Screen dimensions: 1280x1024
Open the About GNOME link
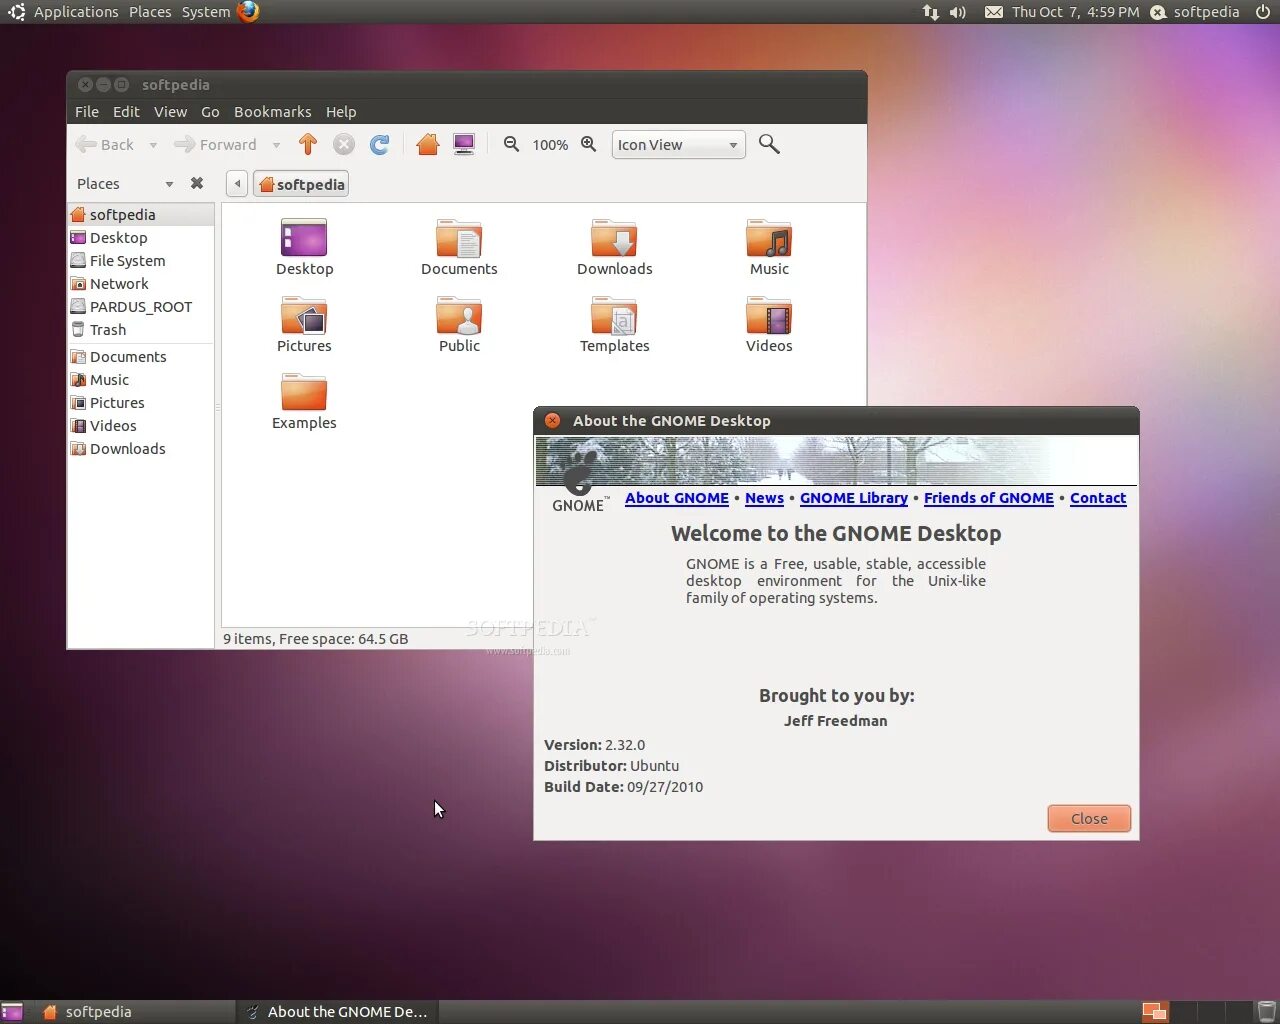(x=677, y=498)
